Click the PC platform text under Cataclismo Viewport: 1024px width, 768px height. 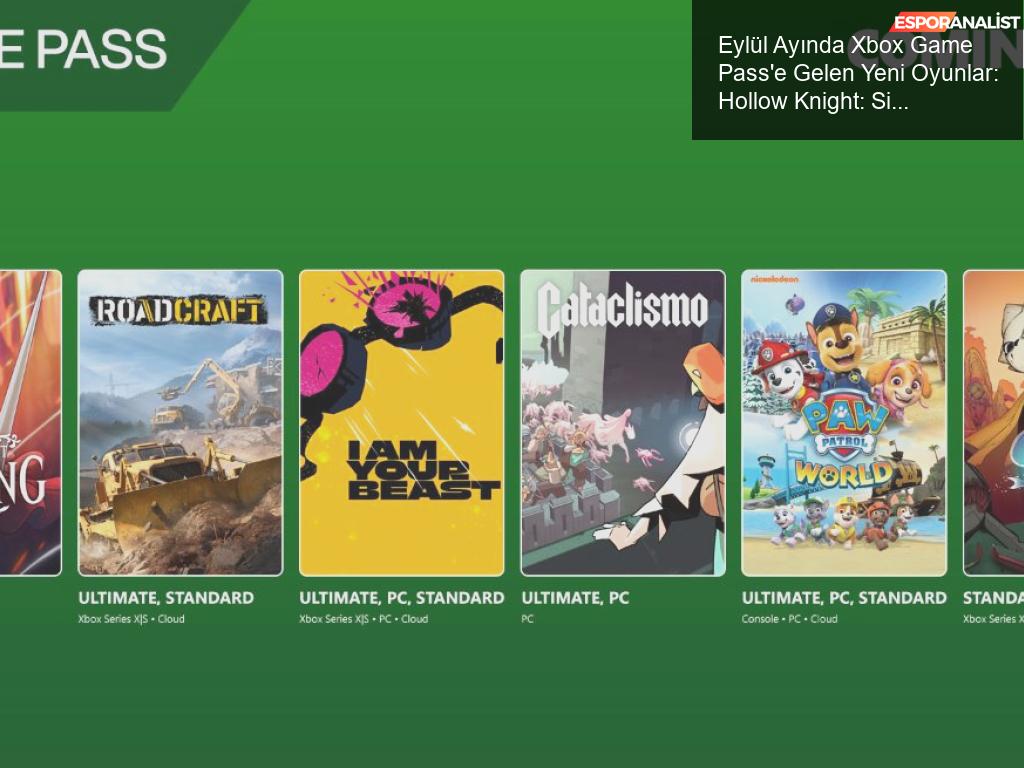pyautogui.click(x=528, y=619)
